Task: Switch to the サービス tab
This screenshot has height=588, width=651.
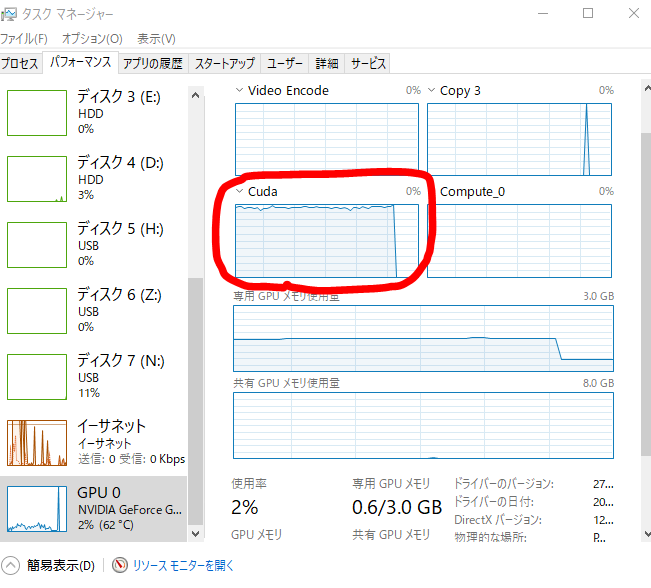Action: pos(368,64)
